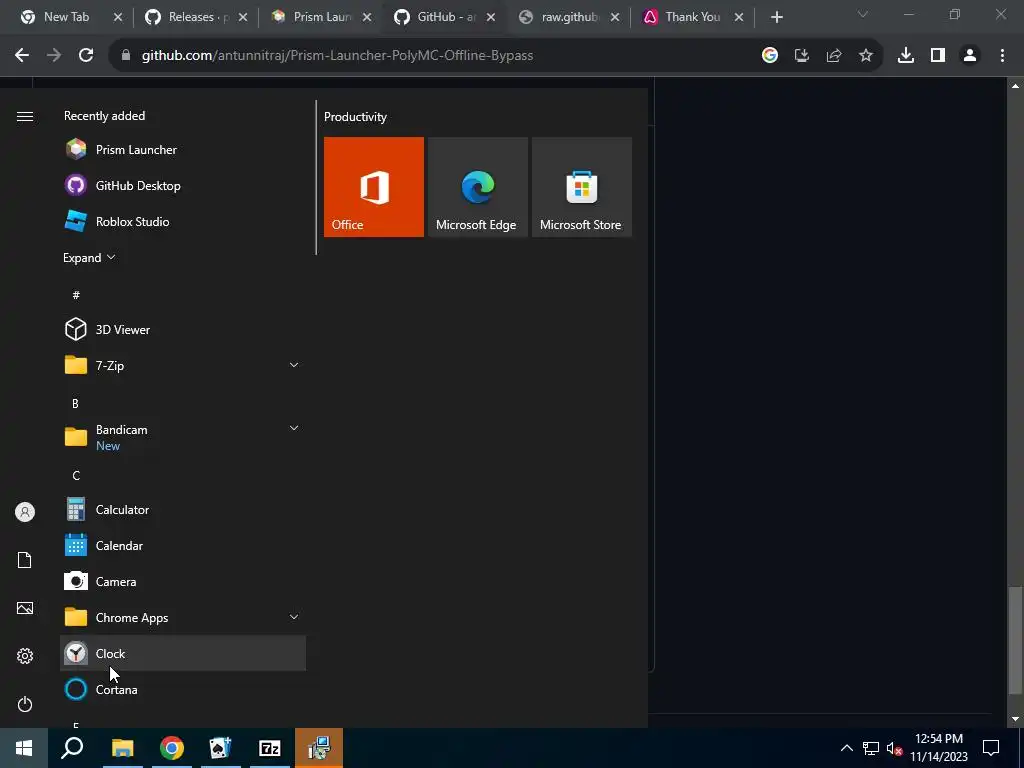Open 3D Viewer app

183,329
